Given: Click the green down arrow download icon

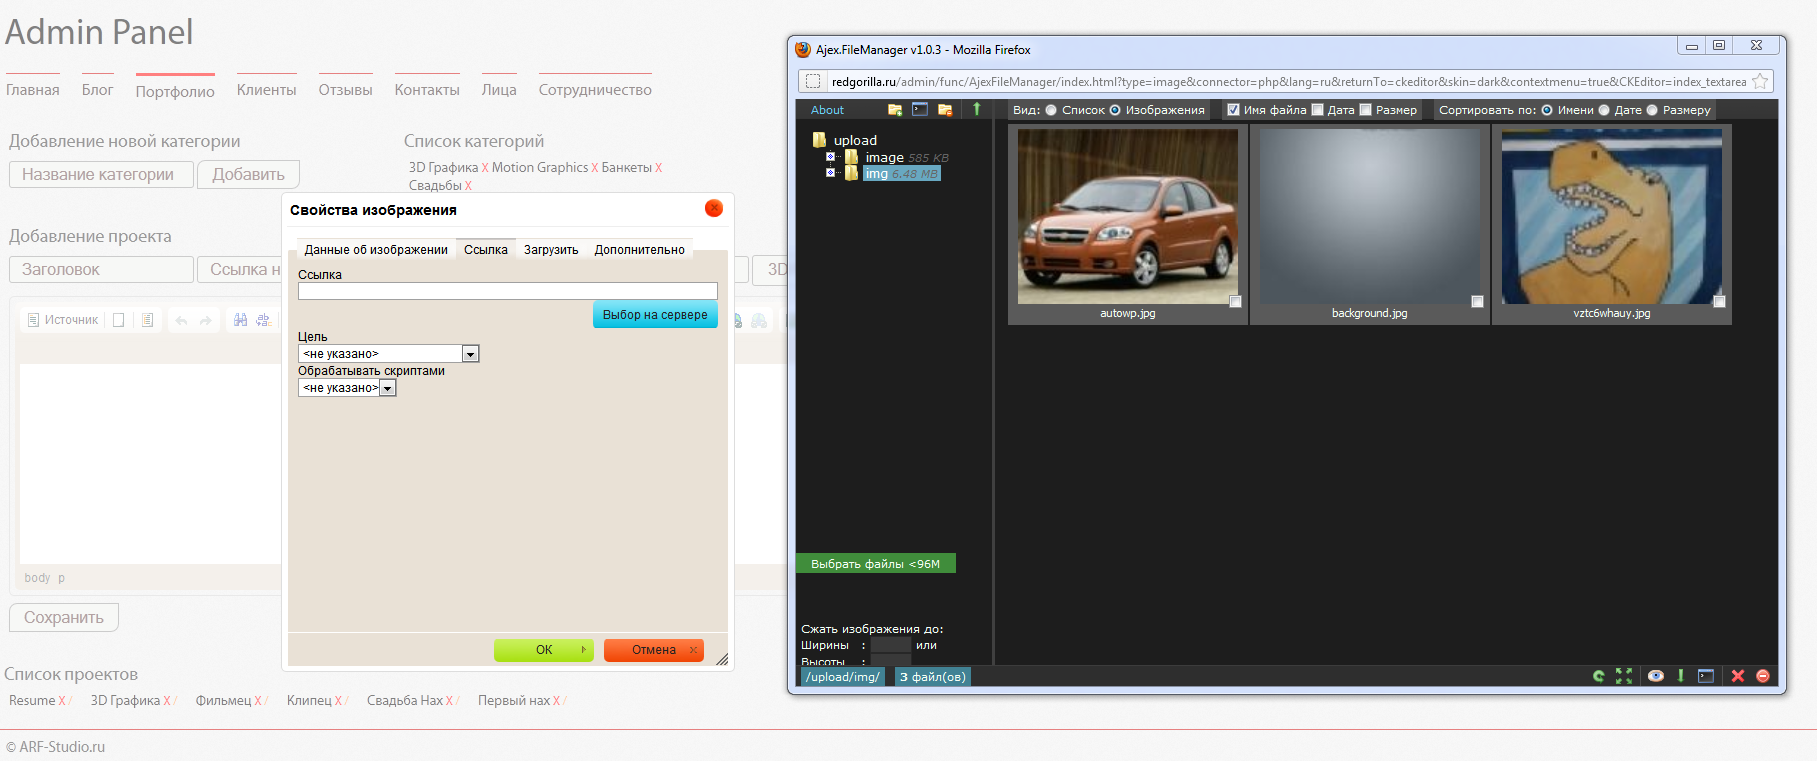Looking at the screenshot, I should (x=1681, y=676).
